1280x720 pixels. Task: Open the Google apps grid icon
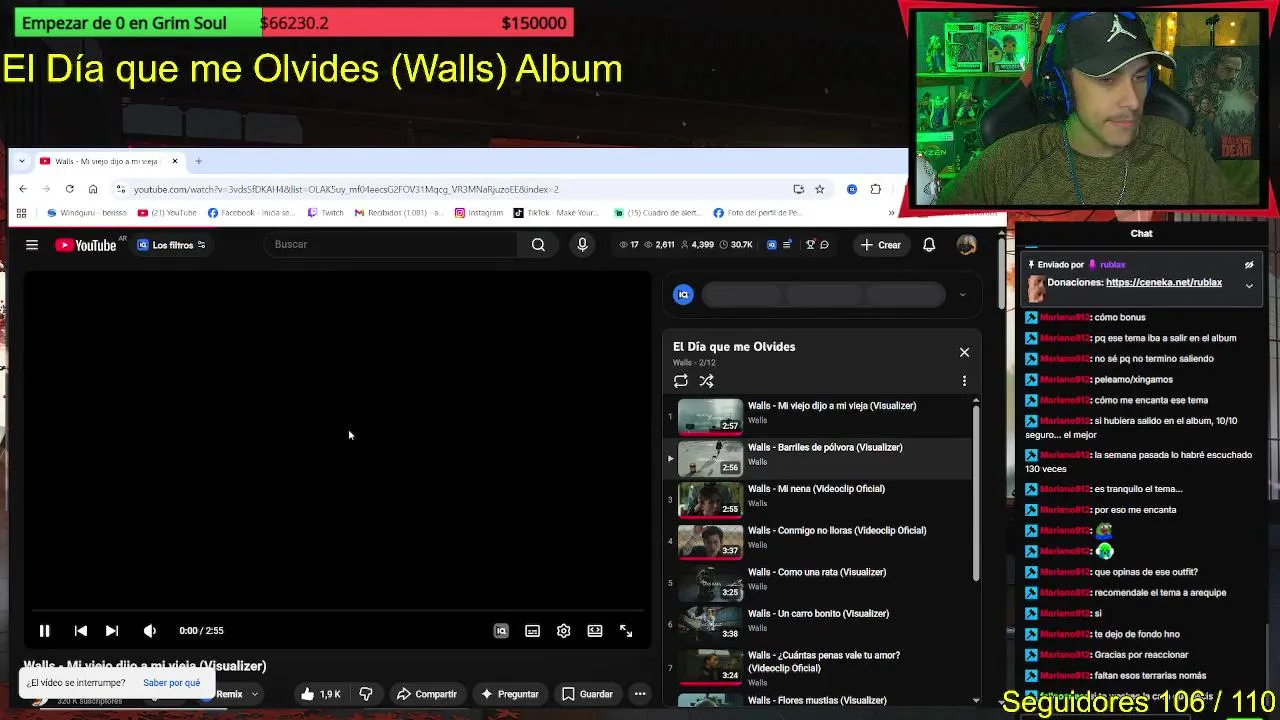tap(21, 213)
